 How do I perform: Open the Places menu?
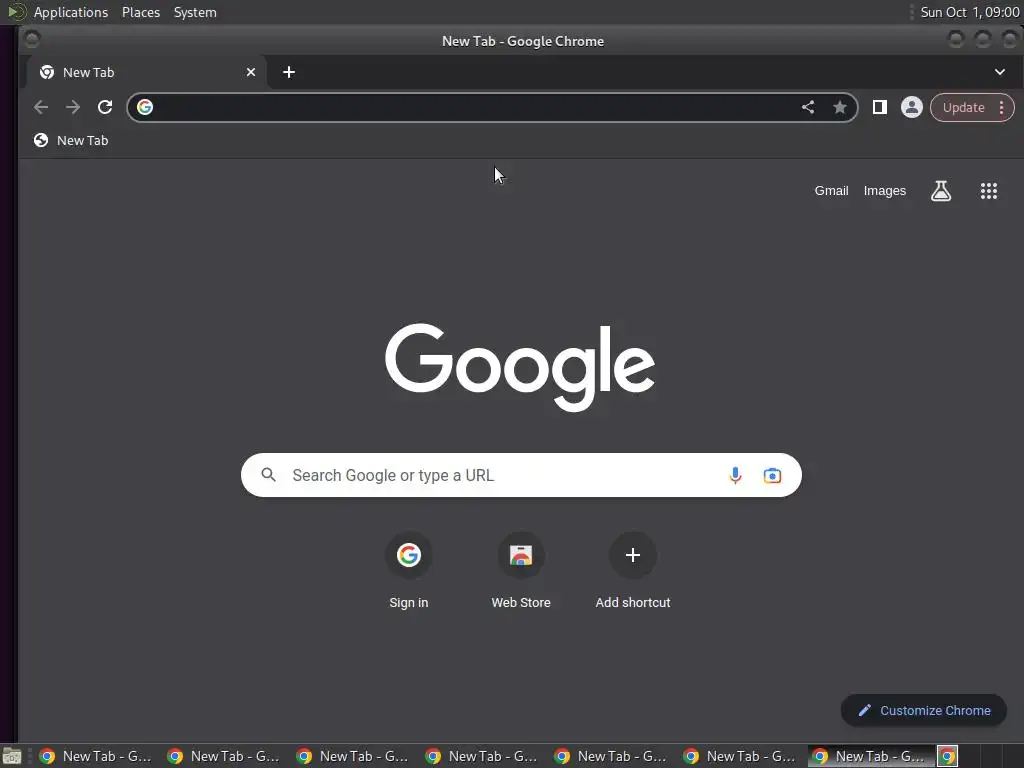(141, 12)
